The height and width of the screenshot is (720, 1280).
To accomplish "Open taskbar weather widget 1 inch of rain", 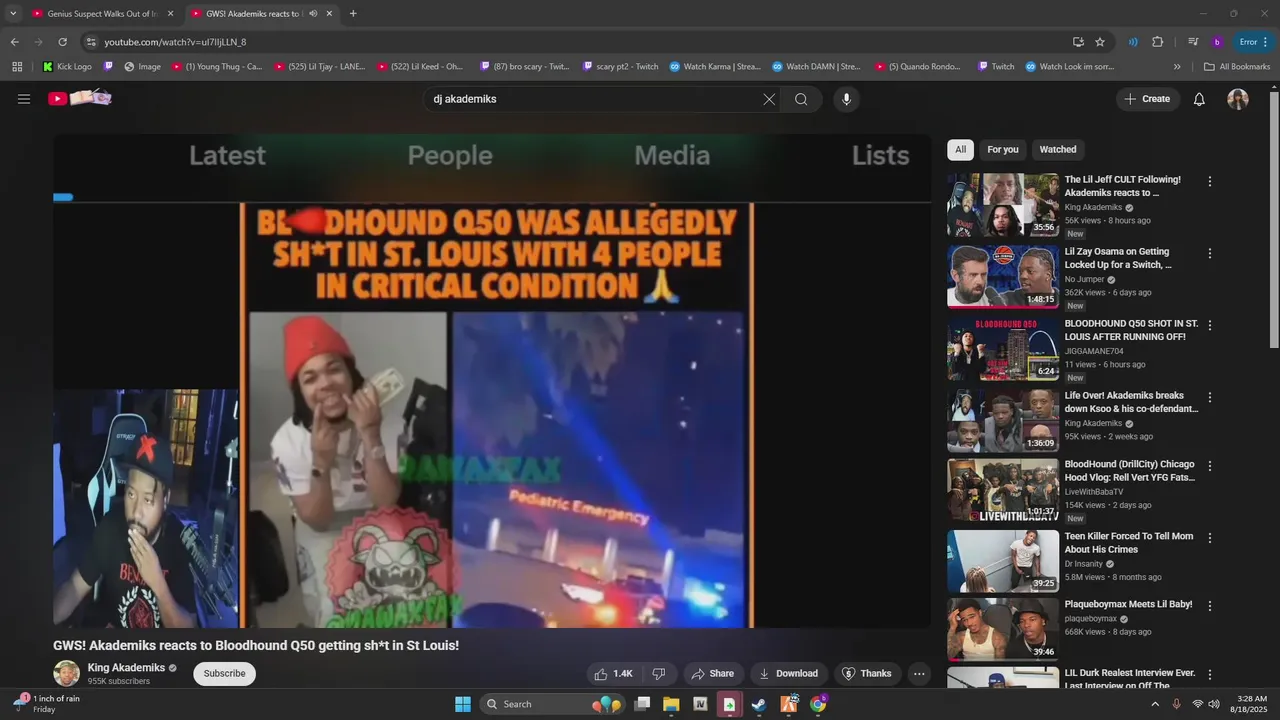I will pos(47,703).
